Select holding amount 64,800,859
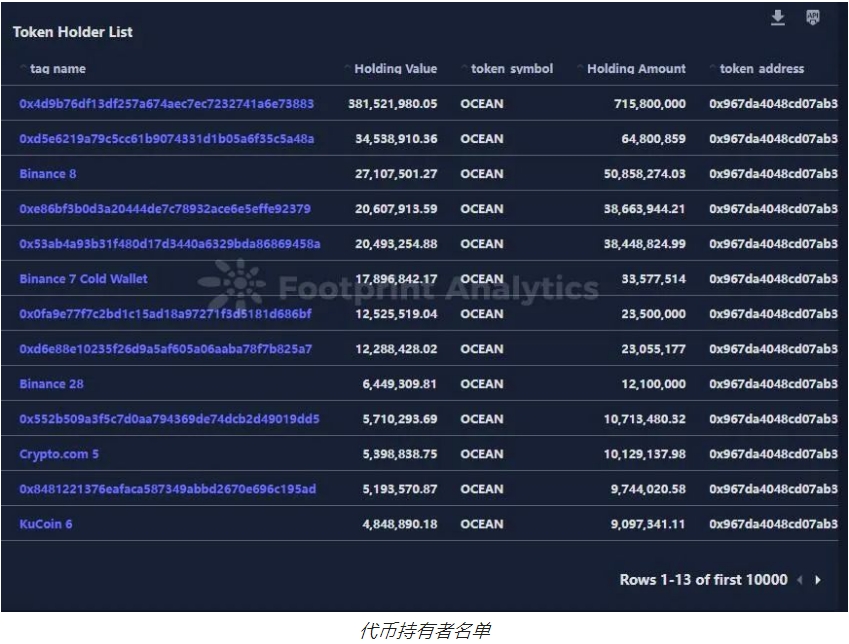 (654, 139)
